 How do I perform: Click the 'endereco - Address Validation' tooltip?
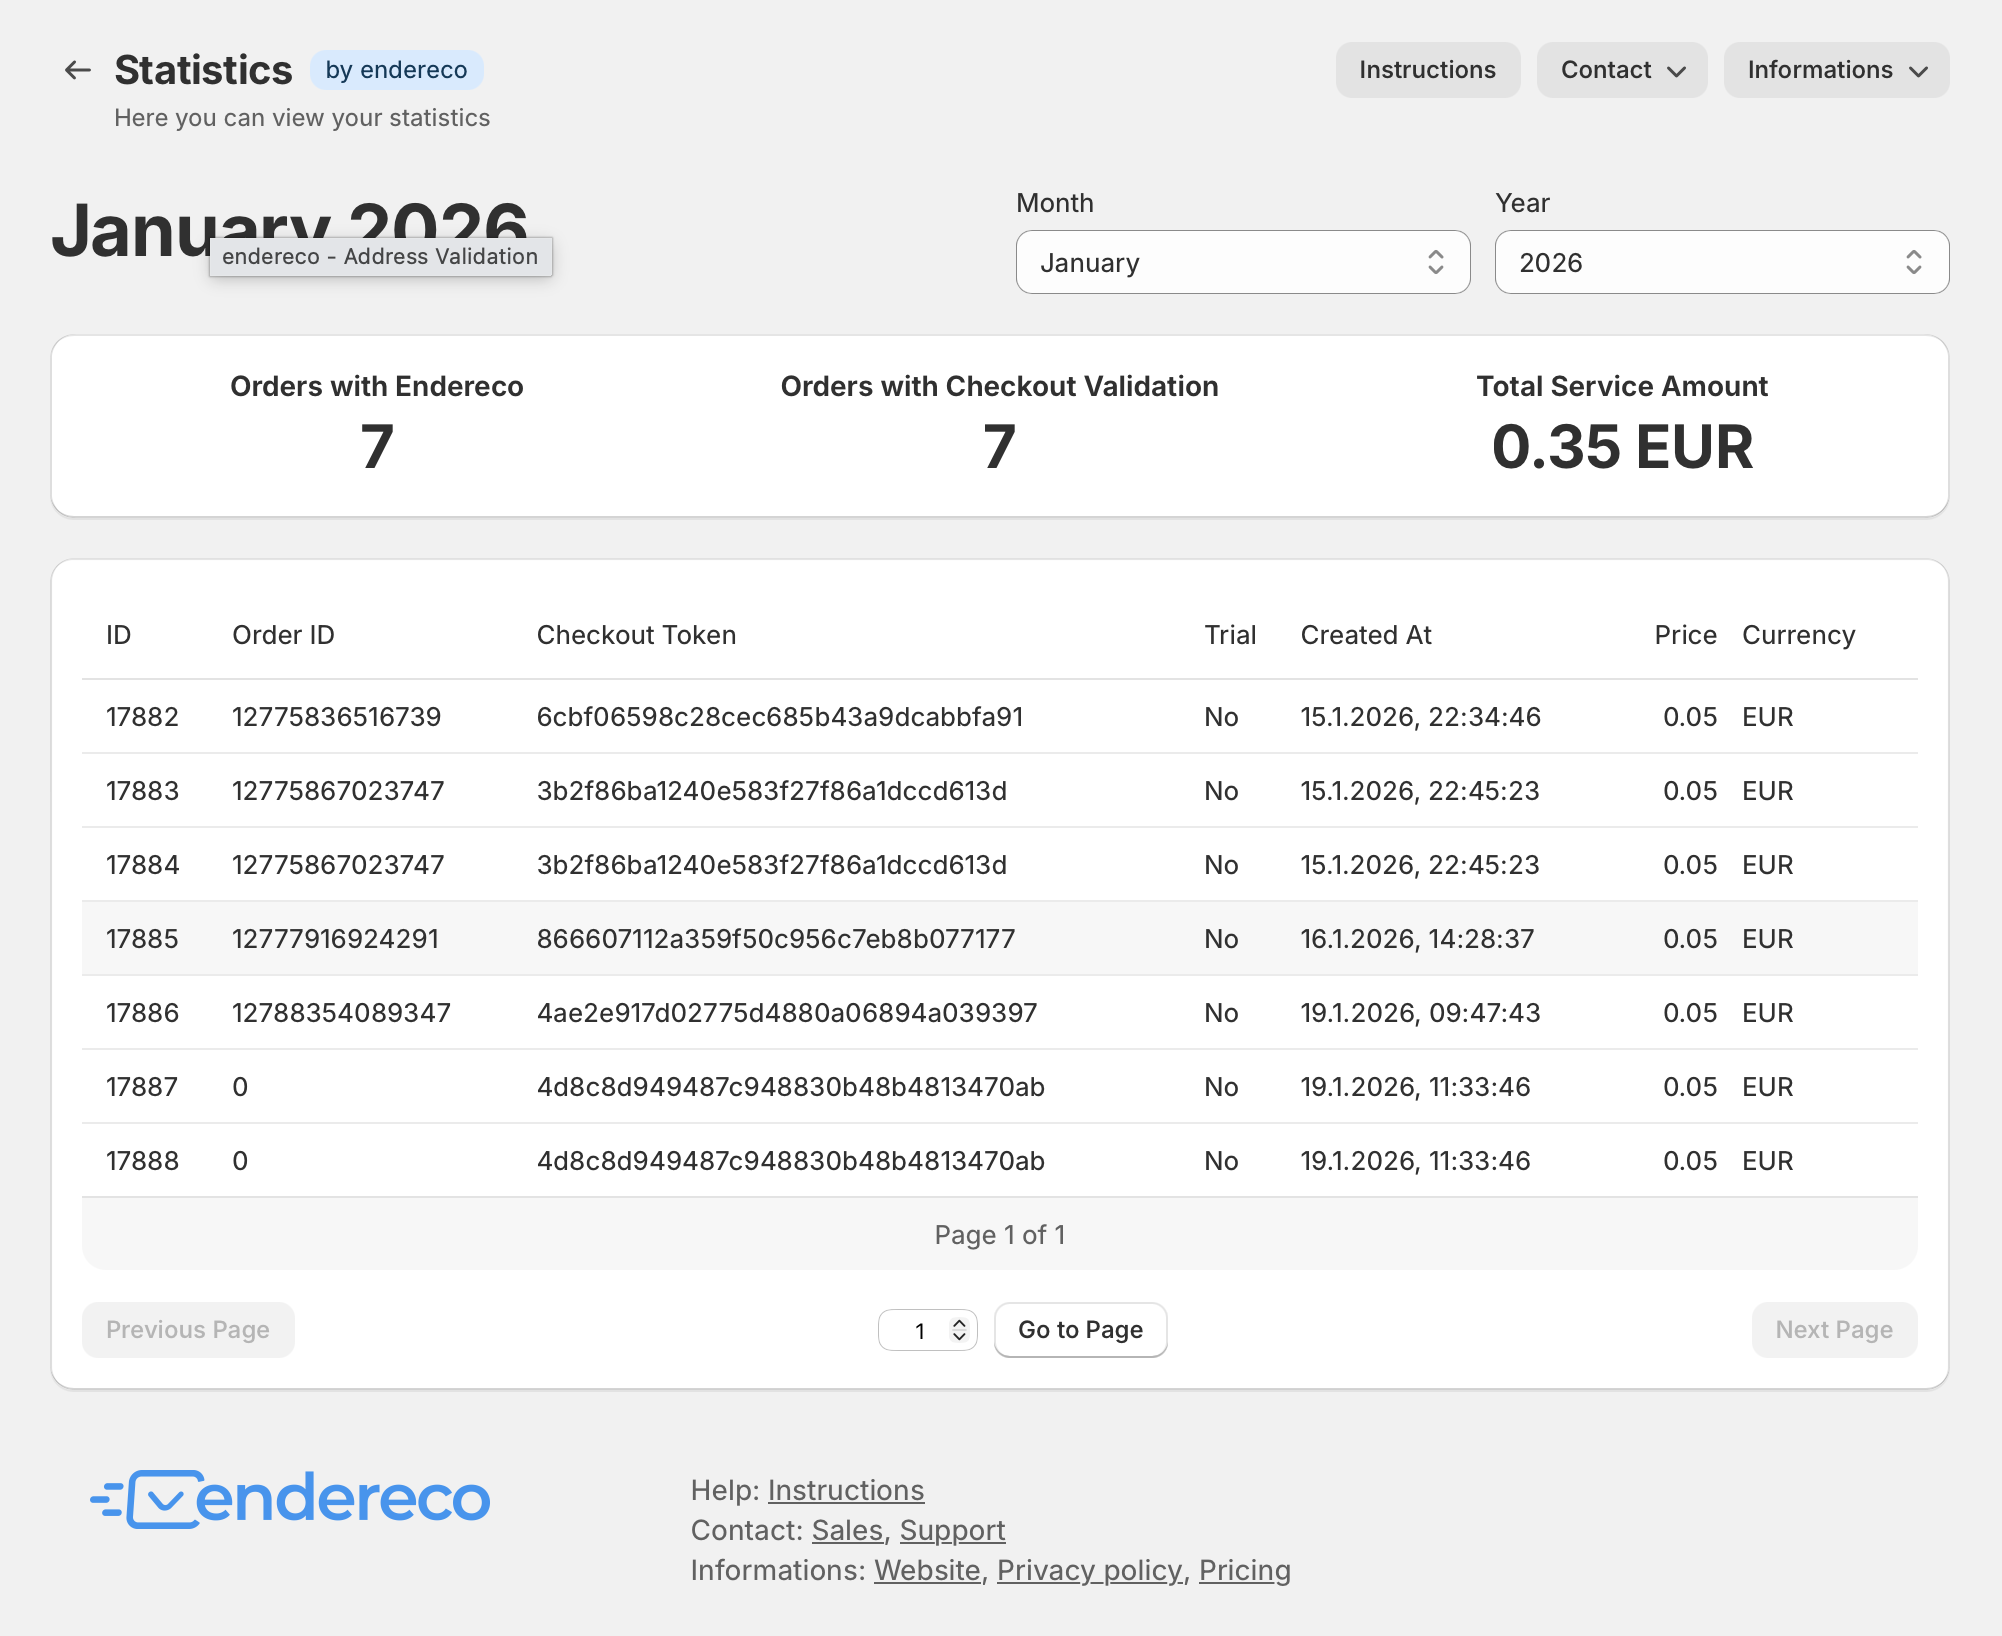click(x=380, y=257)
